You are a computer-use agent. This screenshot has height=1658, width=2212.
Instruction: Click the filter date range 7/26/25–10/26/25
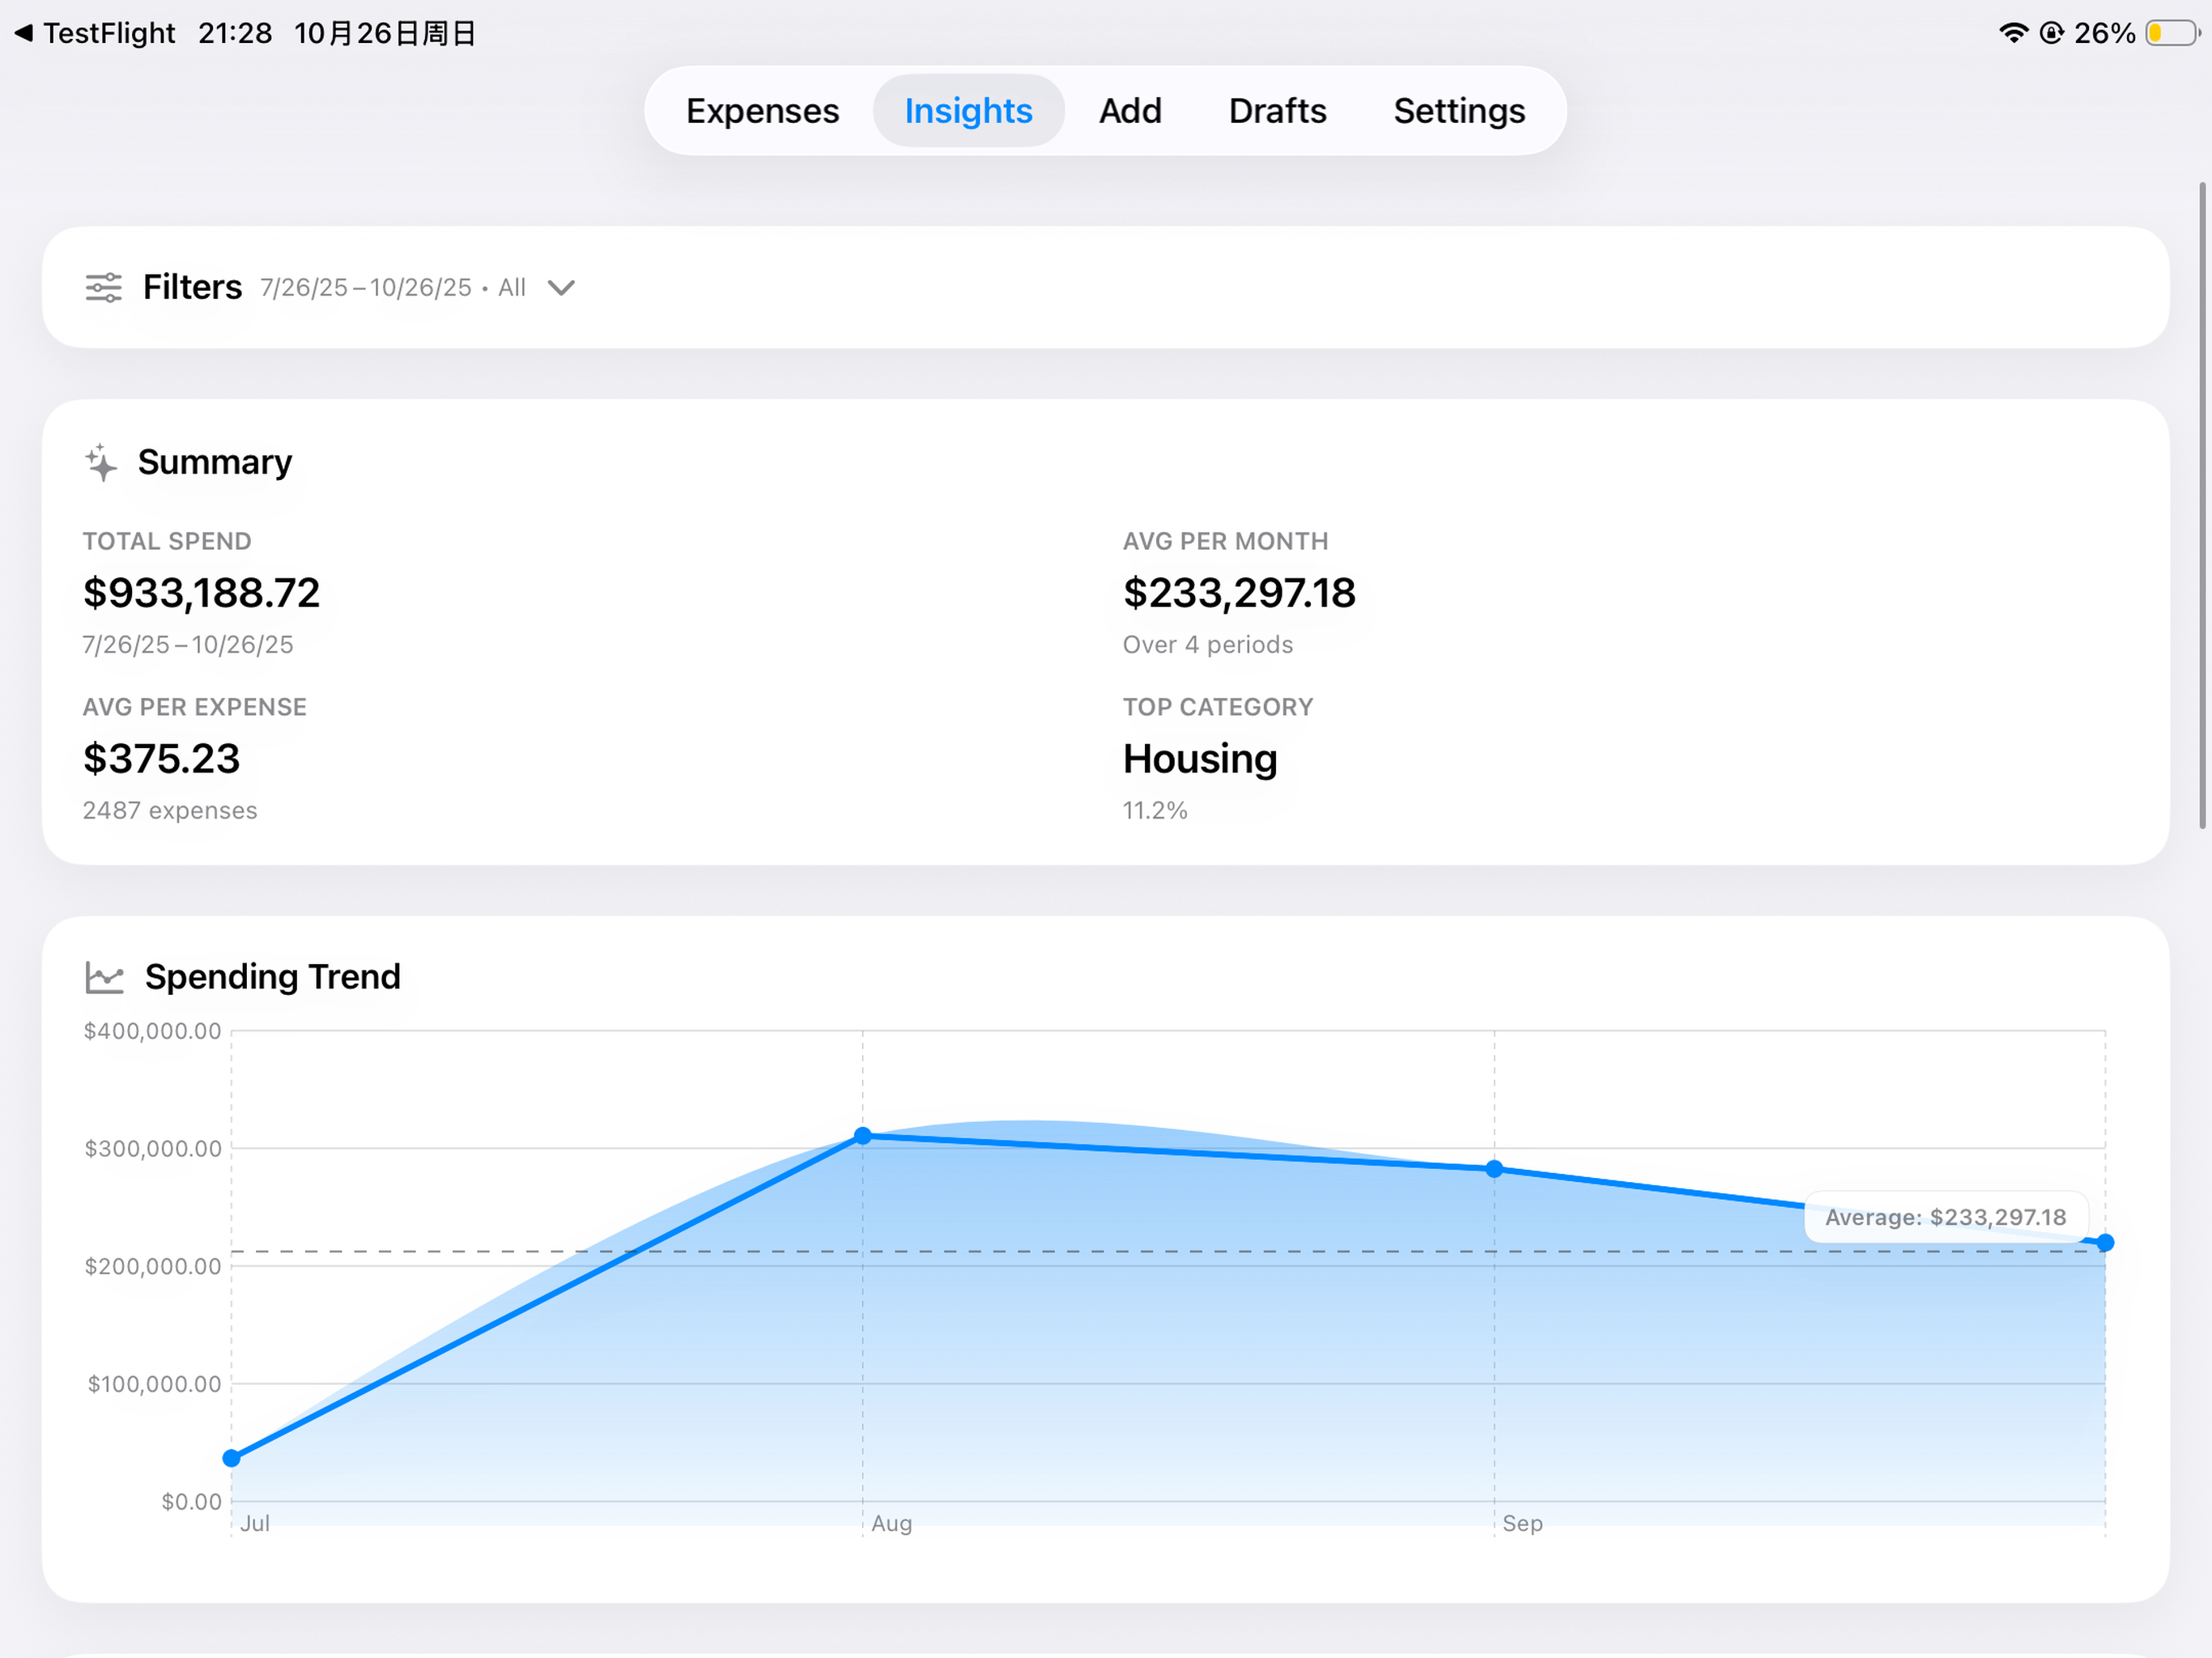(x=366, y=288)
